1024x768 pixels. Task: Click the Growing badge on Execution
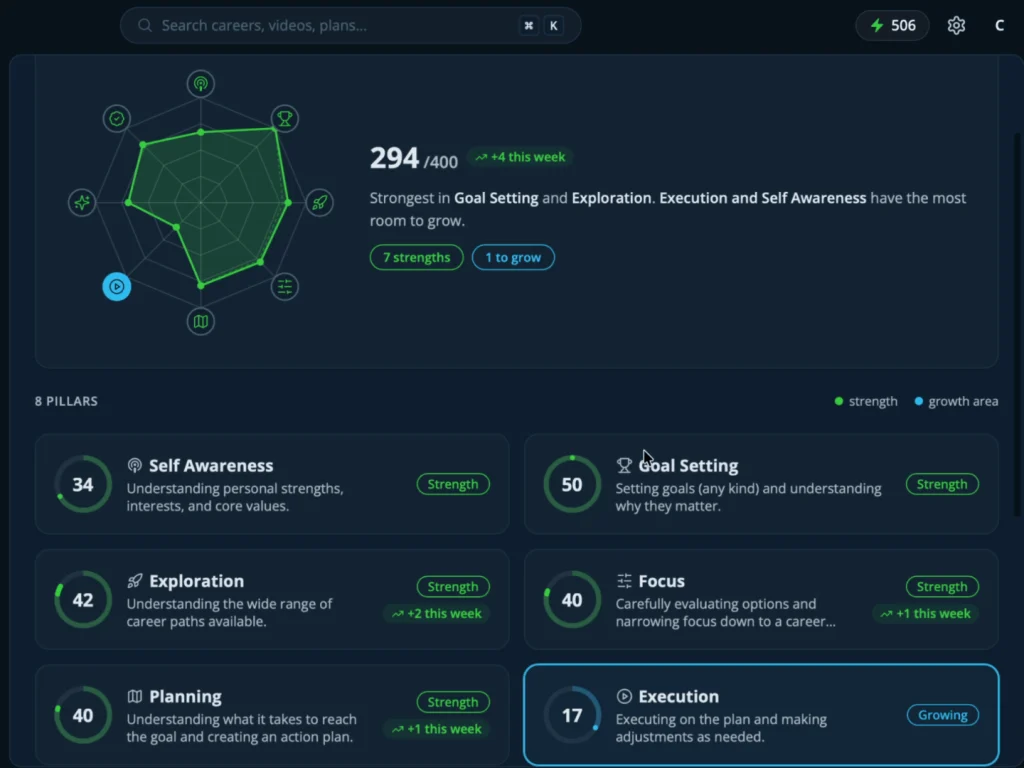(x=943, y=715)
